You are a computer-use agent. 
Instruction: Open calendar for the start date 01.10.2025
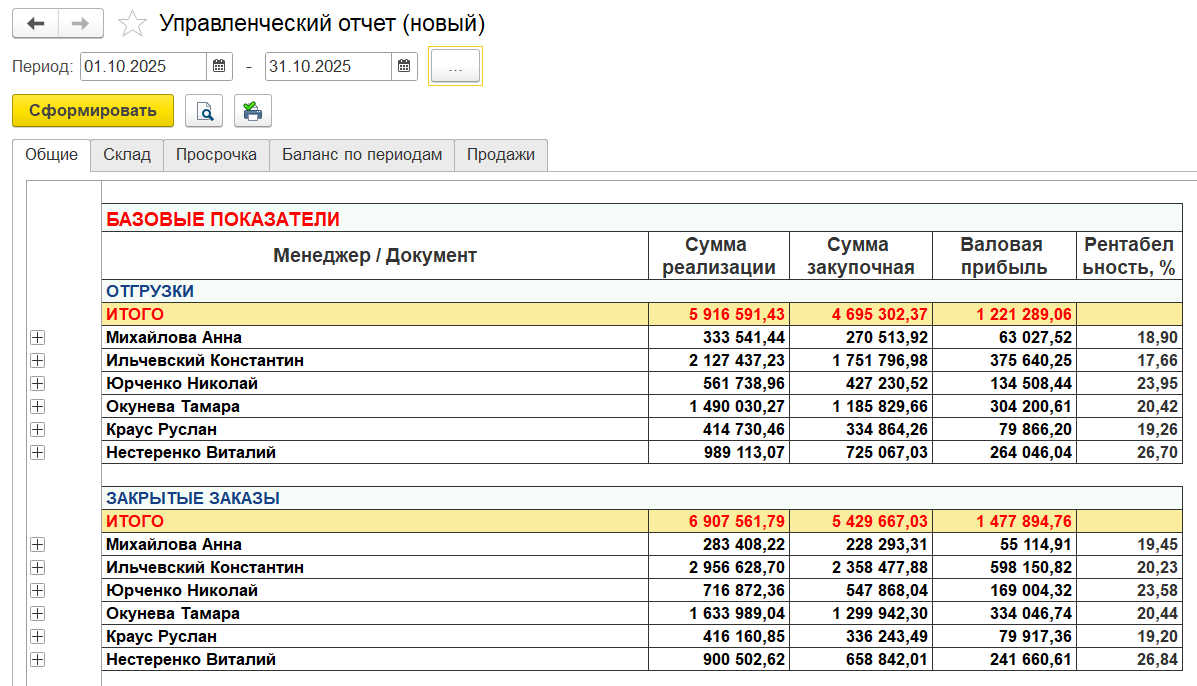click(x=219, y=66)
